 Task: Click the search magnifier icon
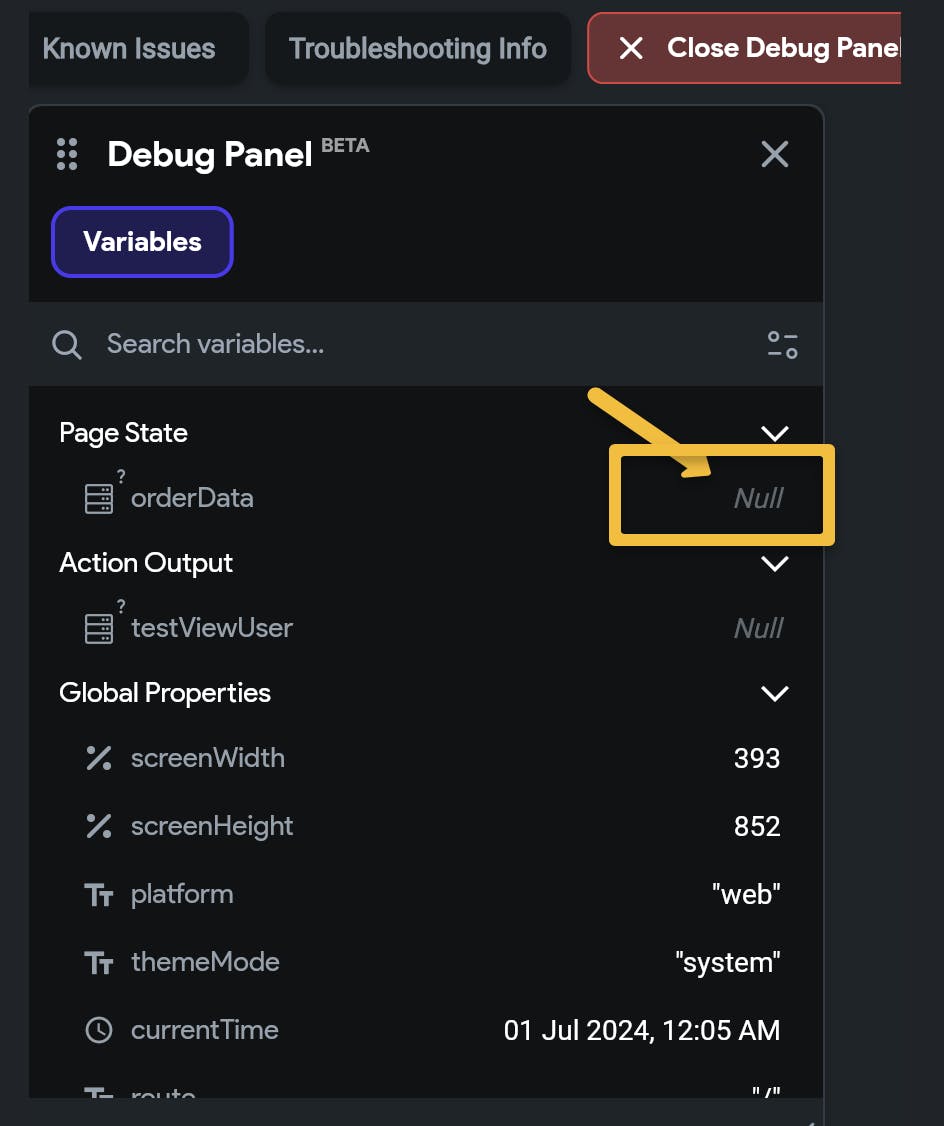[x=67, y=345]
